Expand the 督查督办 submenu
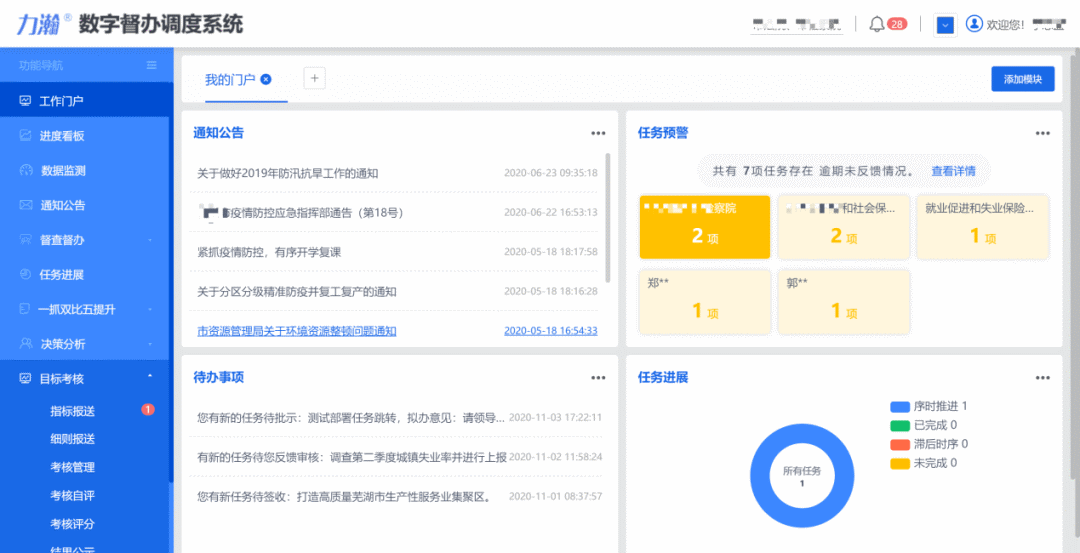1080x553 pixels. [x=150, y=240]
